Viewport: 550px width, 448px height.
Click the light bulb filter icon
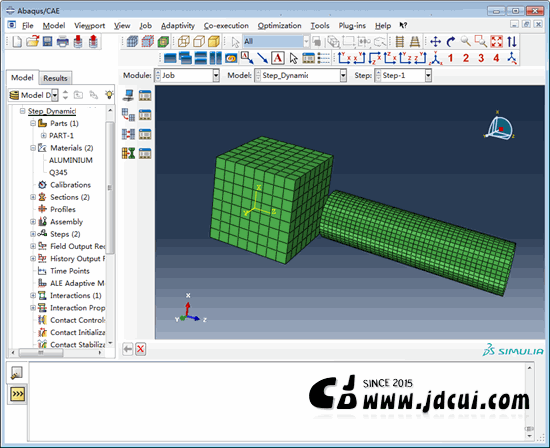(109, 95)
